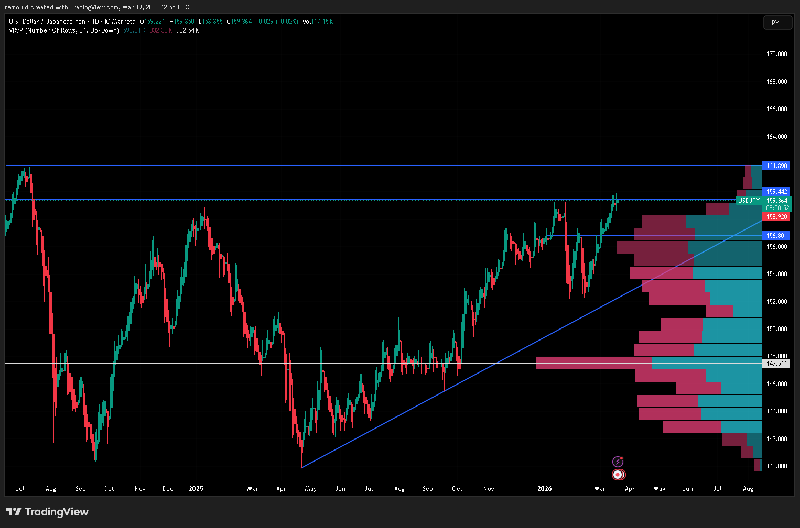Screen dimensions: 800x528
Task: Select the upper horizontal resistance line
Action: pyautogui.click(x=300, y=165)
